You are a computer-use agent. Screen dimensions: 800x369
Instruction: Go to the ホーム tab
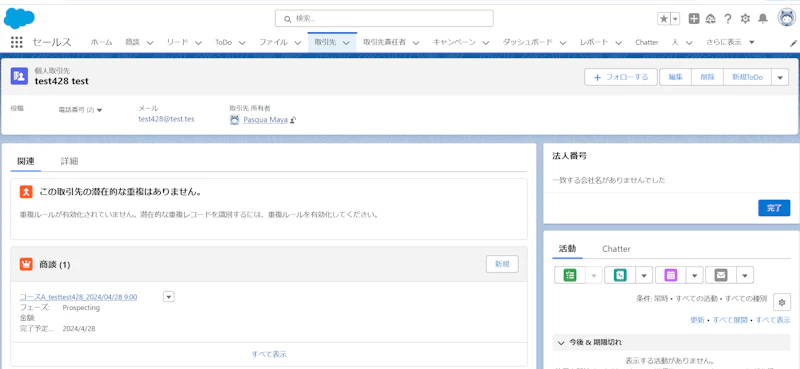coord(102,42)
